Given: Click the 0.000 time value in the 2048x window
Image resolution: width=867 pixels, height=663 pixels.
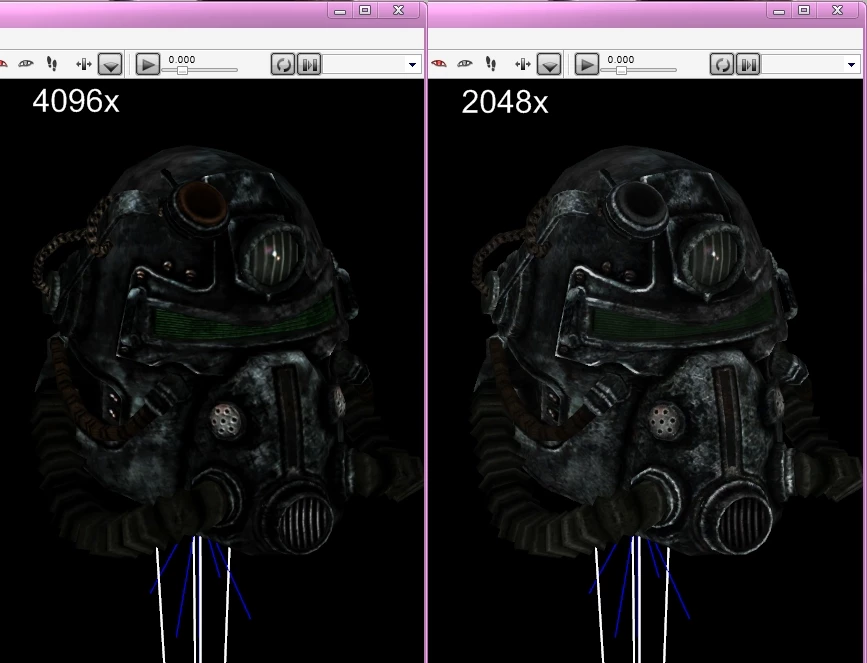Looking at the screenshot, I should point(621,60).
